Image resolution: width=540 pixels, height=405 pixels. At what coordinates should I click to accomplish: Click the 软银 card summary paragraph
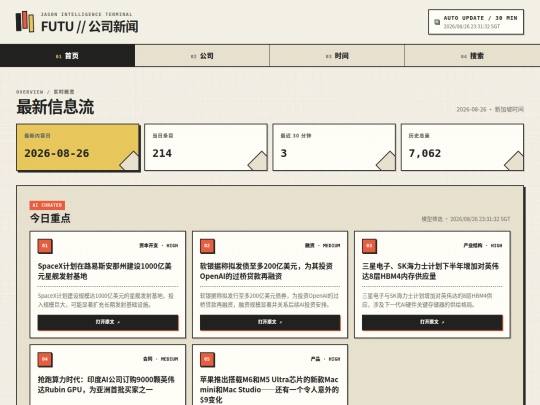pyautogui.click(x=269, y=300)
